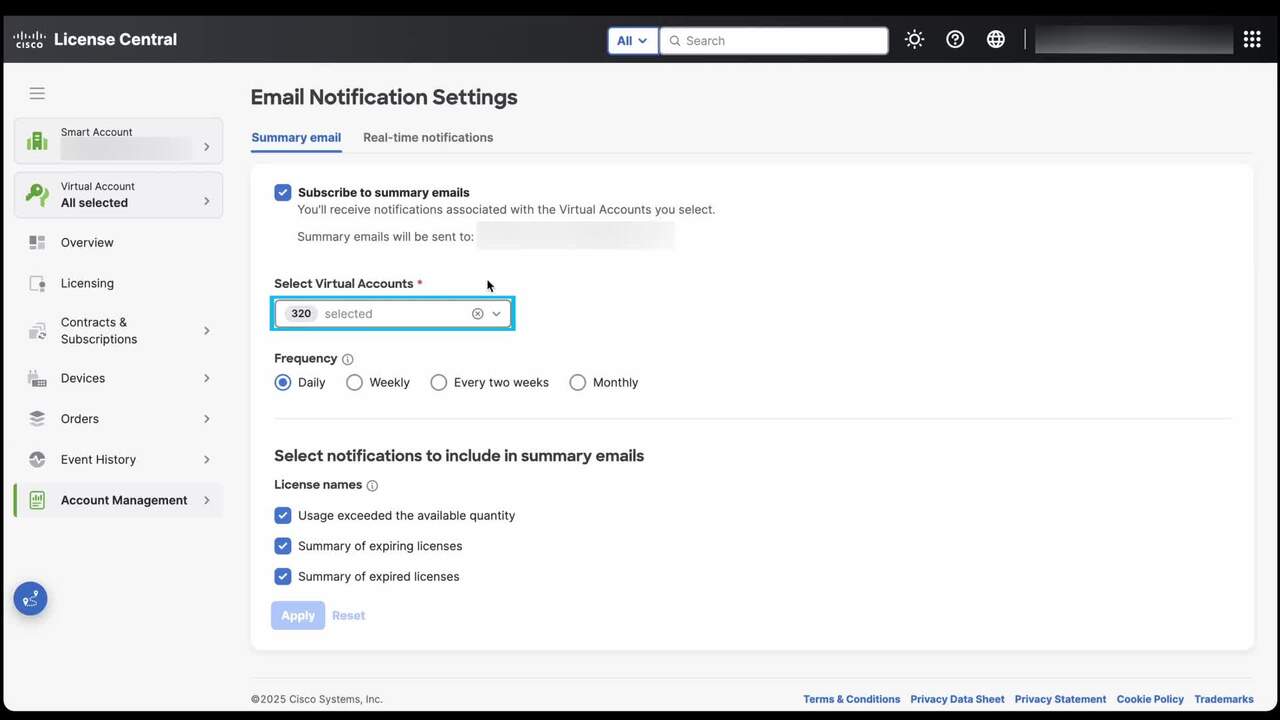Open the apps grid launcher icon
The image size is (1280, 720).
pos(1252,40)
